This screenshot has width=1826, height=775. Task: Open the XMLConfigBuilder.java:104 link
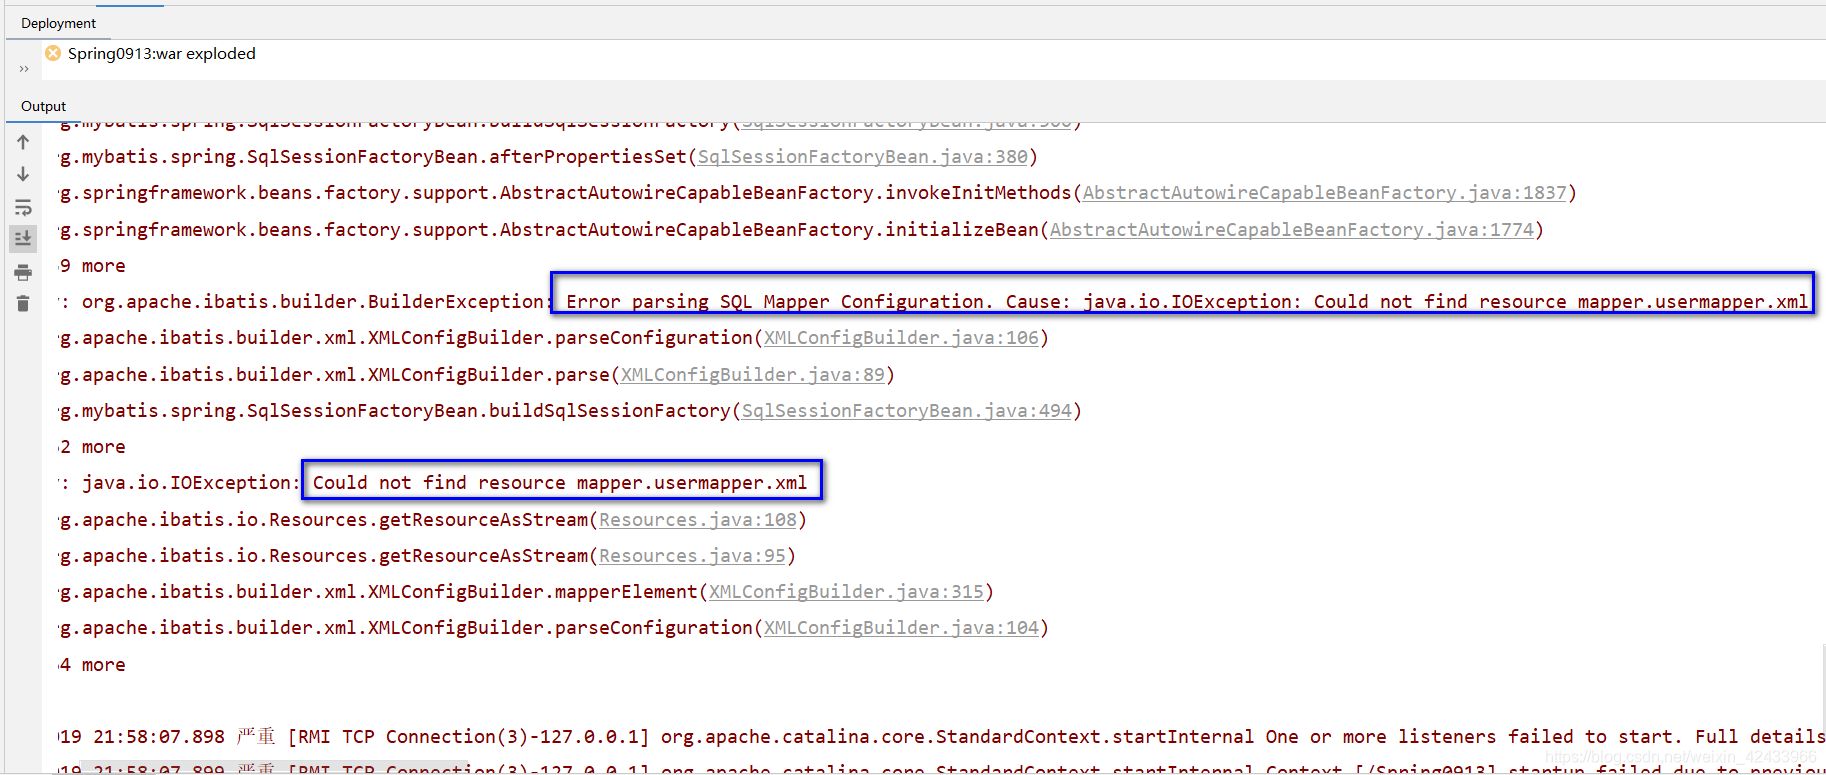coord(901,628)
